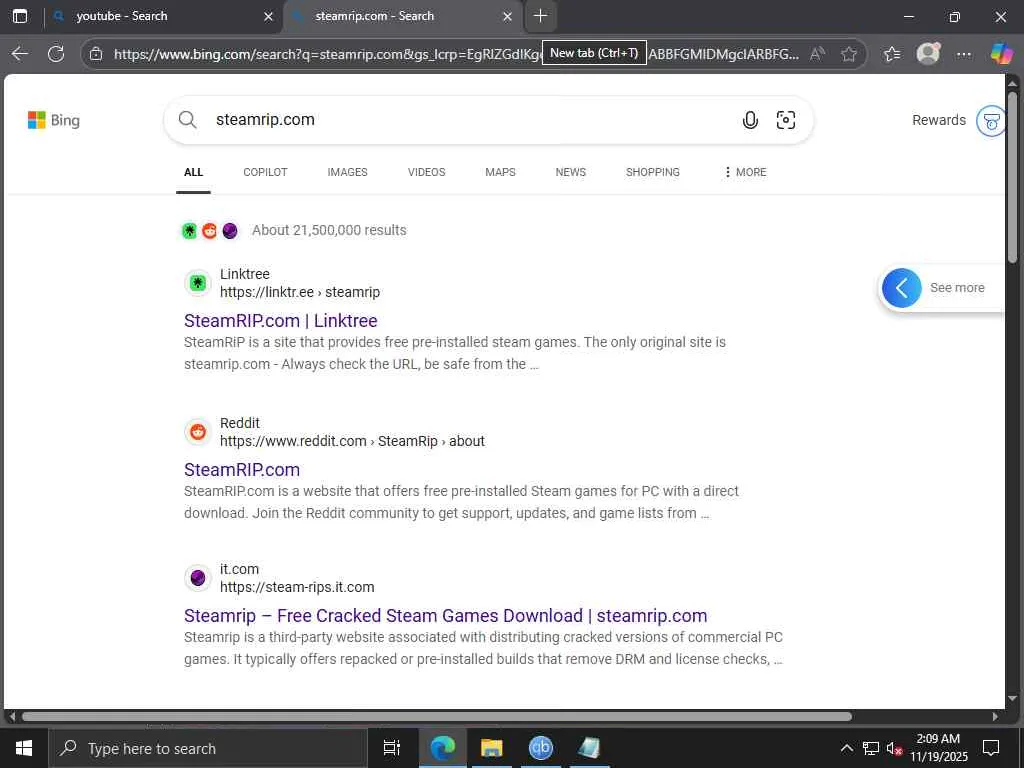This screenshot has width=1024, height=768.
Task: Go to Bing home via logo
Action: 54,120
